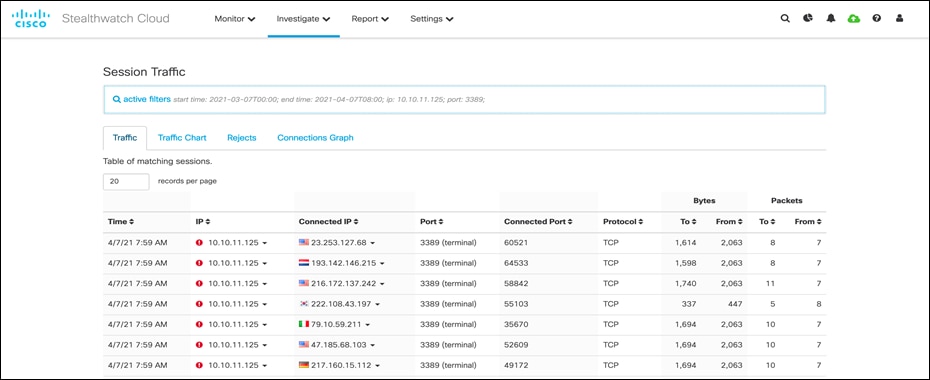Click the Italian flag beside 79.10.59.211

click(x=304, y=324)
